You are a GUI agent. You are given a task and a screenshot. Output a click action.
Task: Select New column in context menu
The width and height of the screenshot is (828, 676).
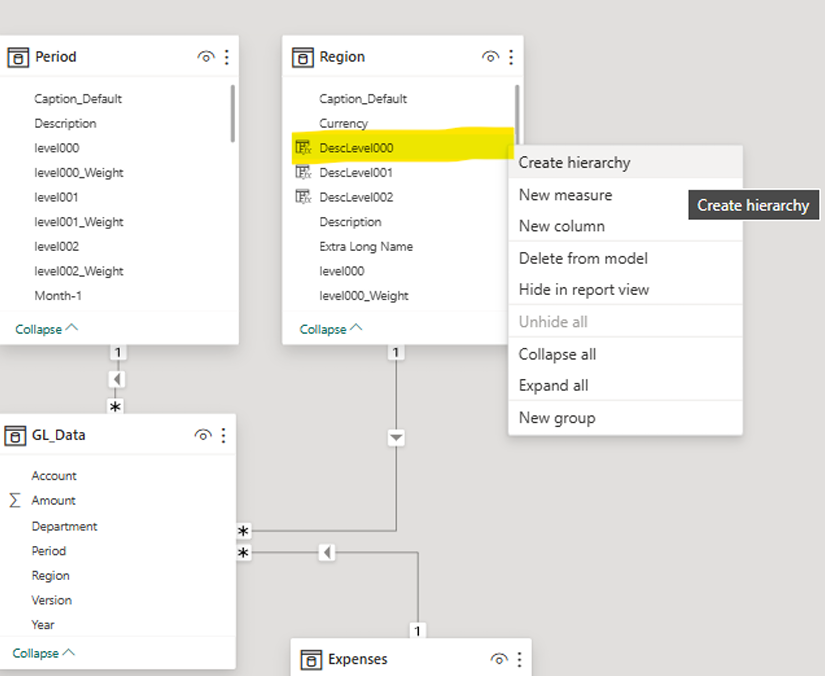[x=625, y=226]
